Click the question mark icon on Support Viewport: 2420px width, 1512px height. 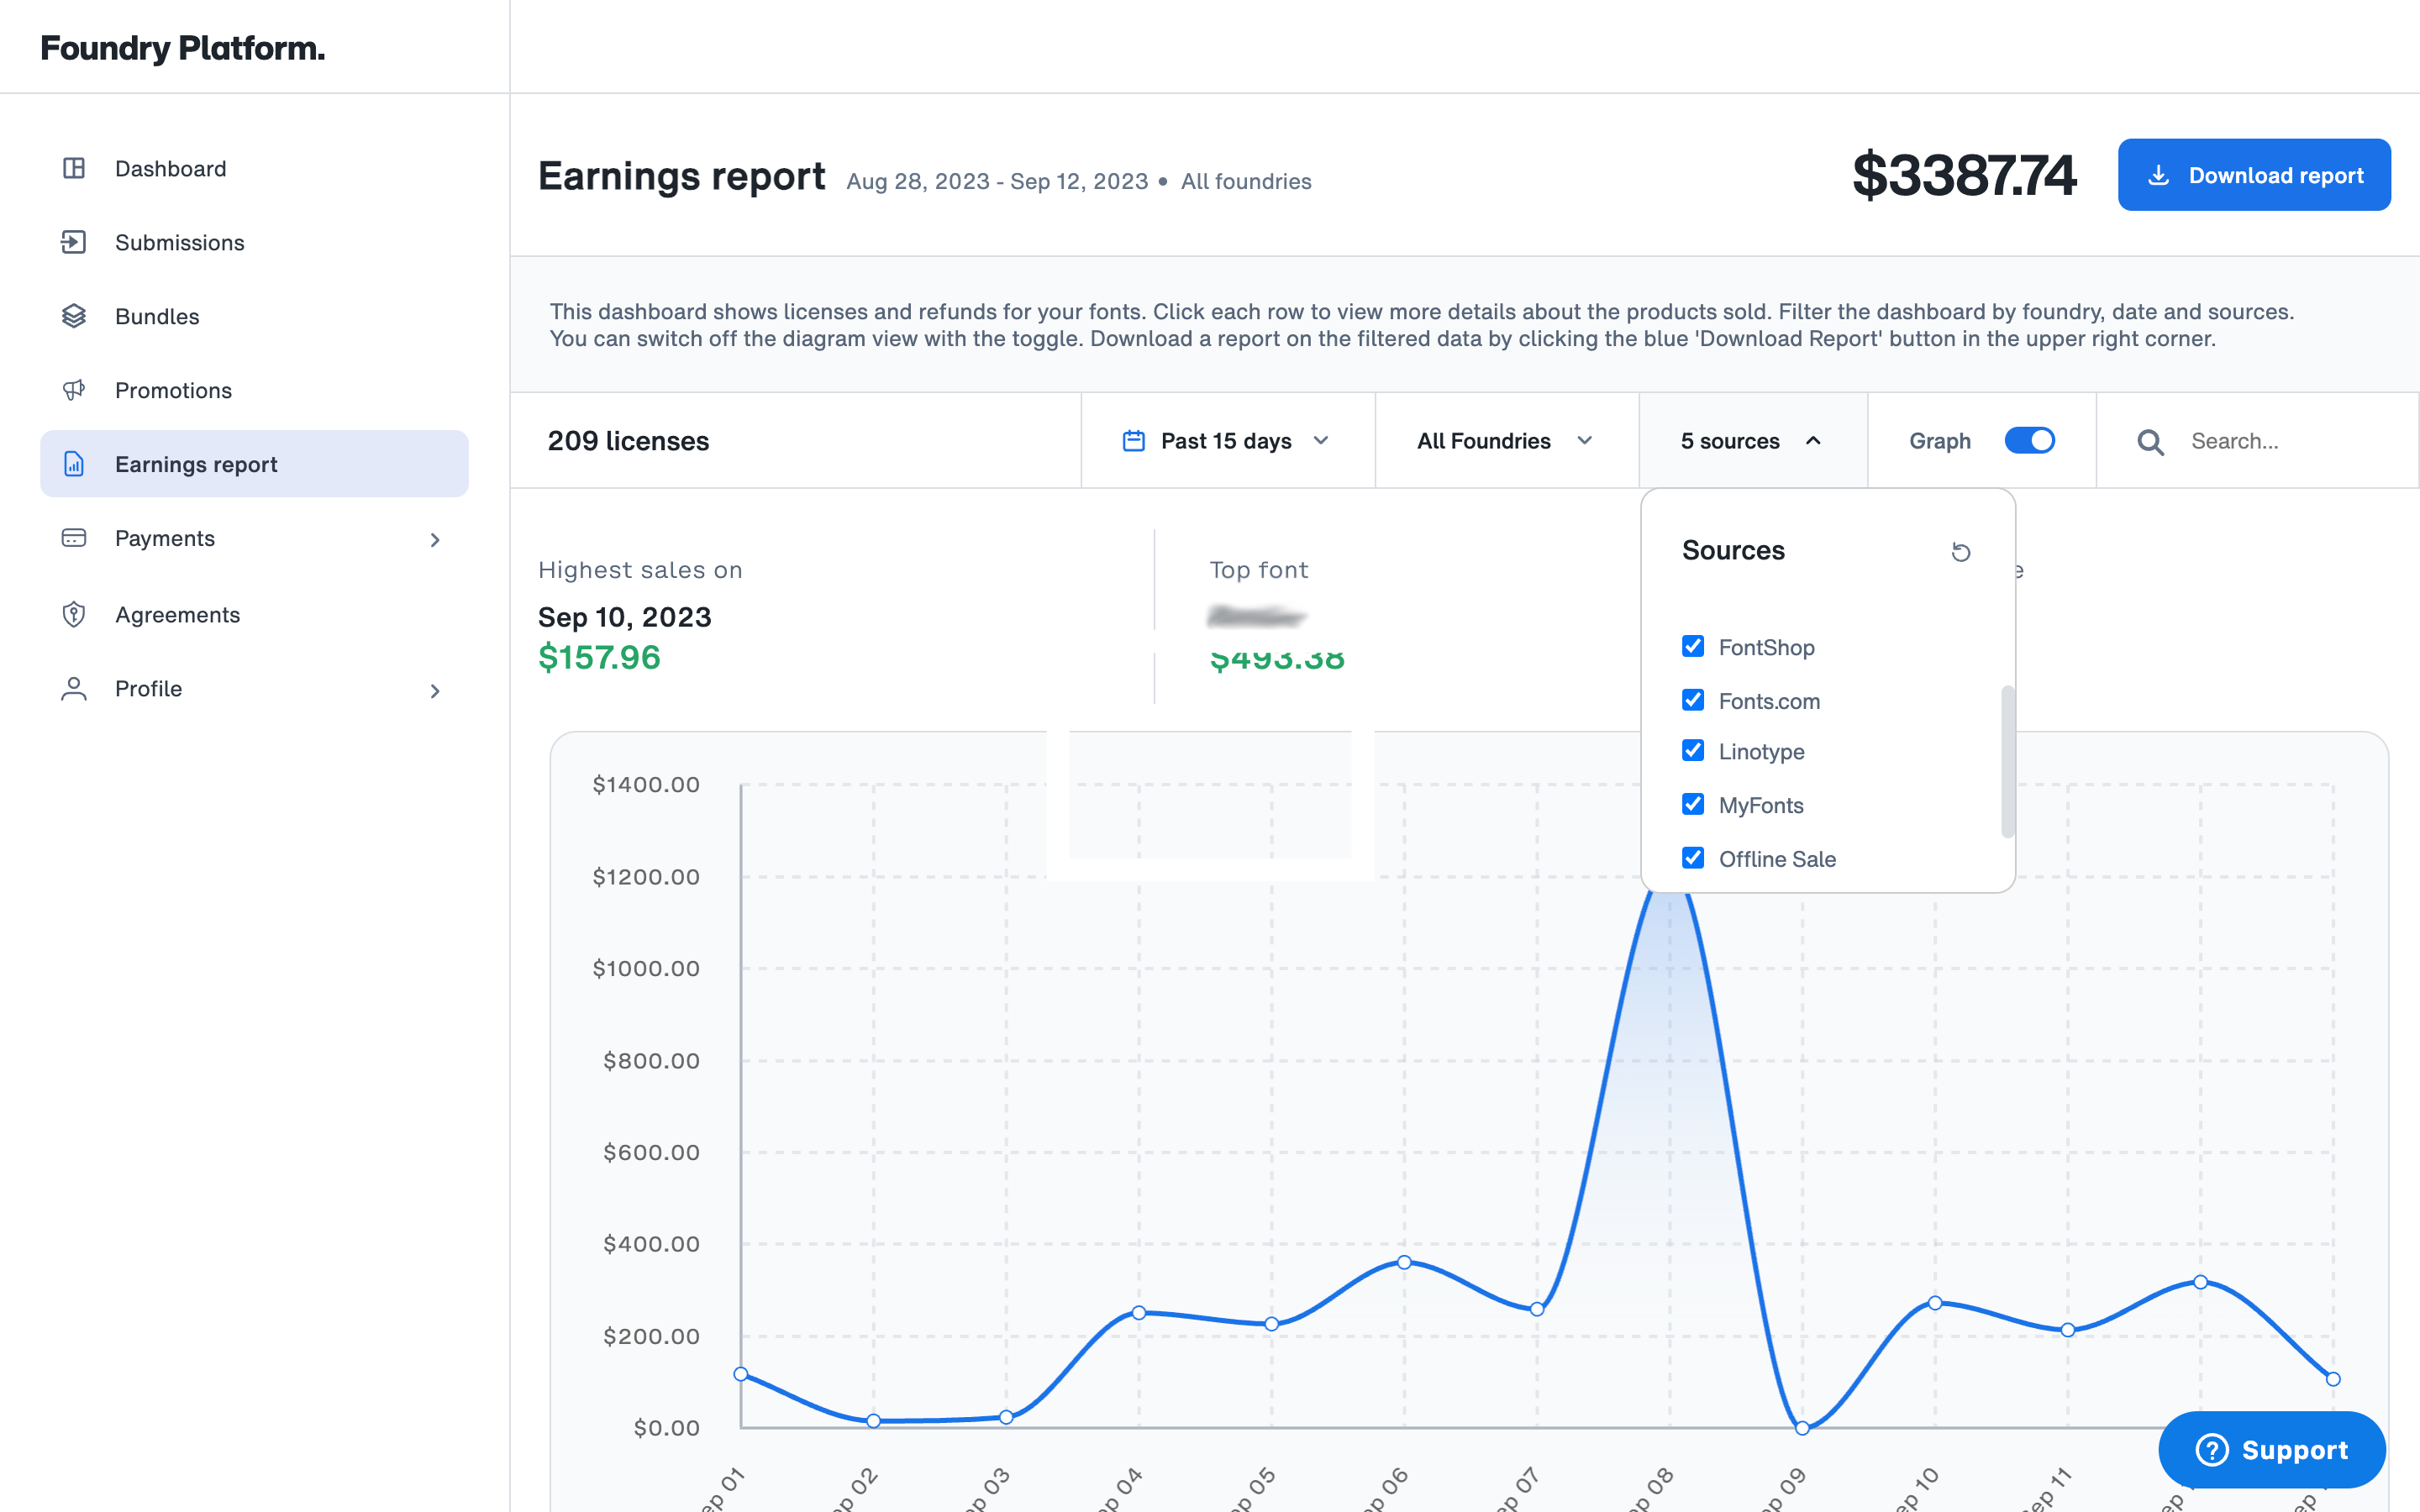click(x=2211, y=1450)
